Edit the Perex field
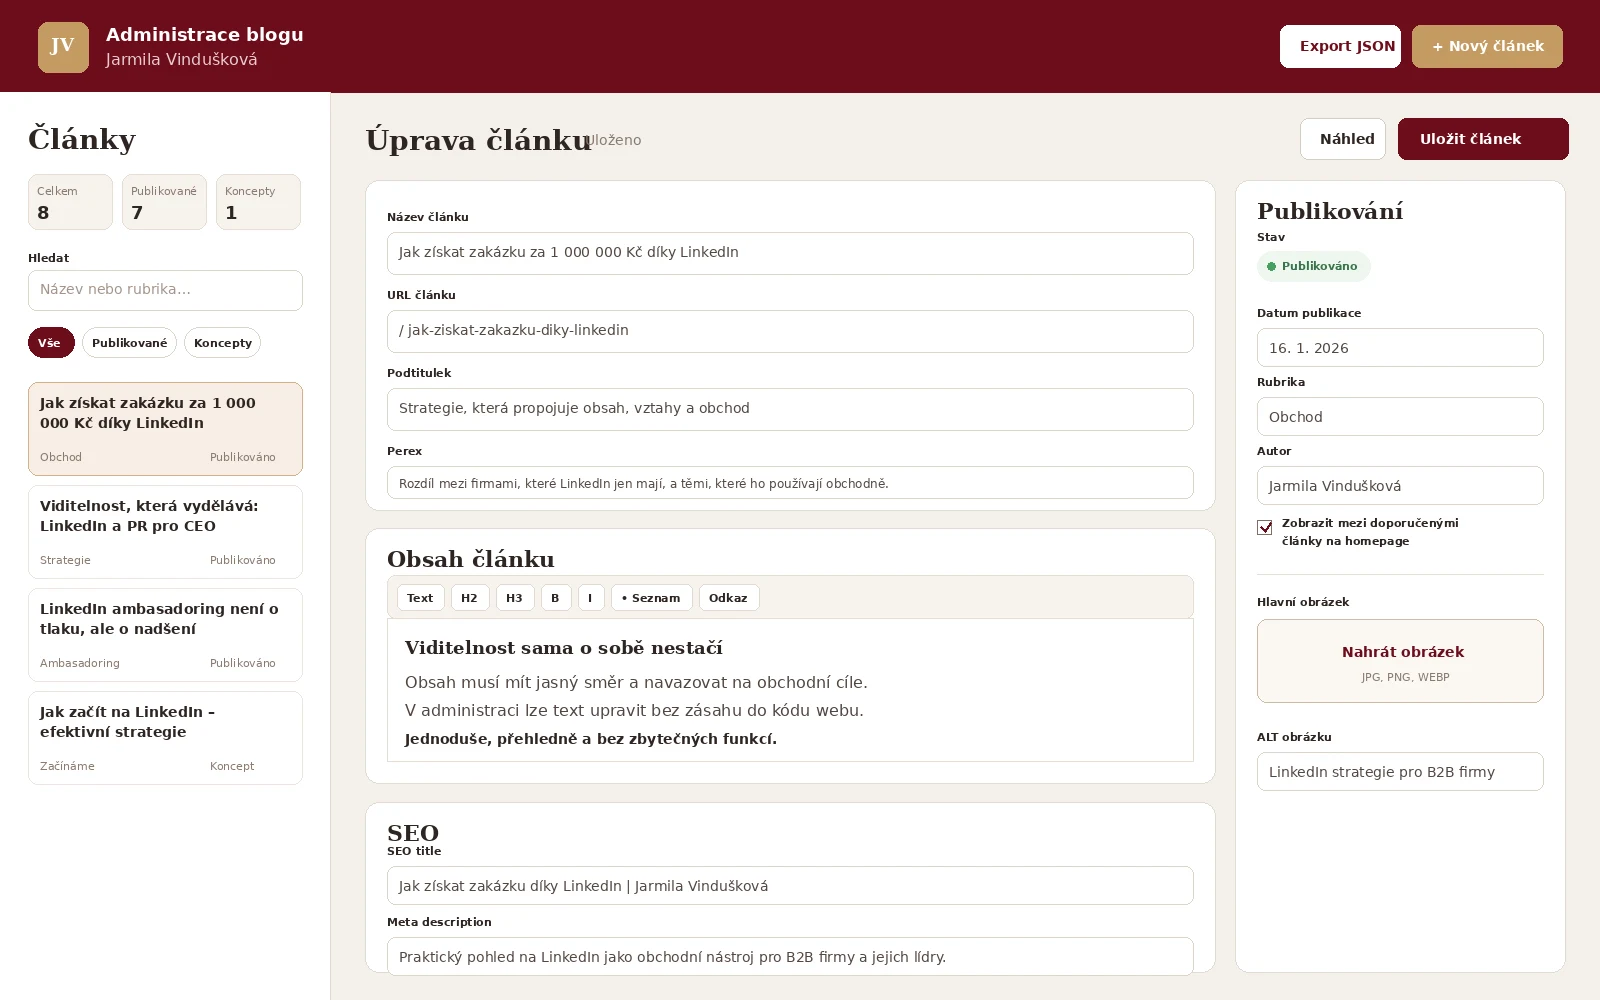The width and height of the screenshot is (1600, 1000). (x=790, y=483)
